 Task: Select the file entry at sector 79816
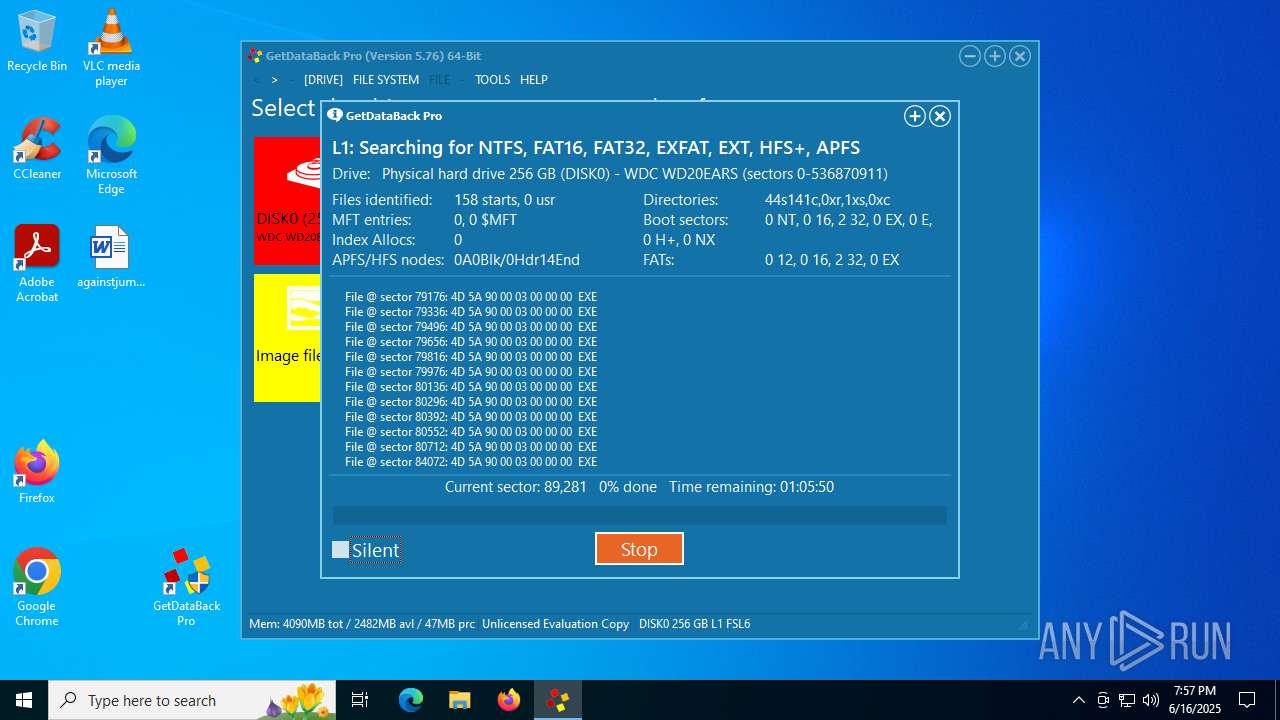[x=471, y=357]
